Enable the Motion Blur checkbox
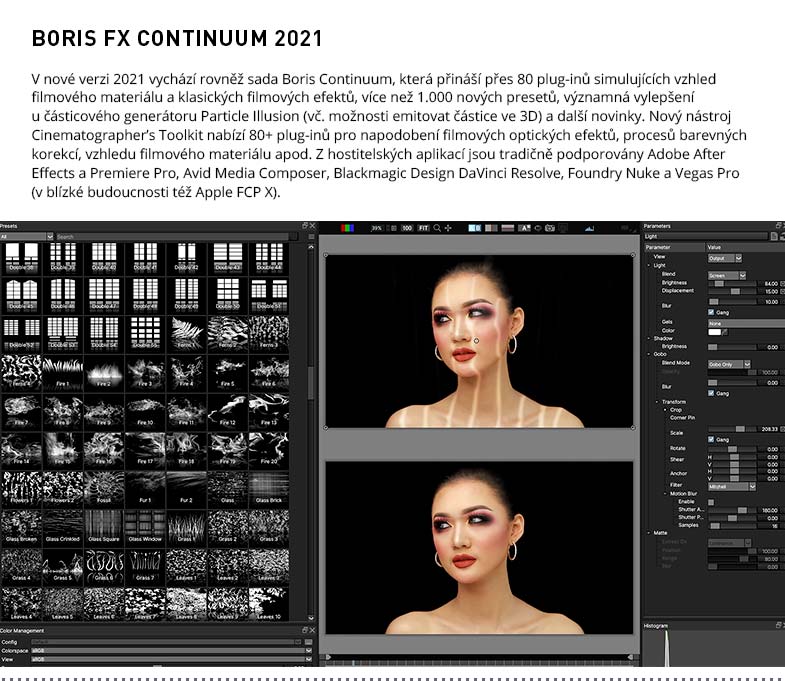This screenshot has width=785, height=681. click(711, 502)
